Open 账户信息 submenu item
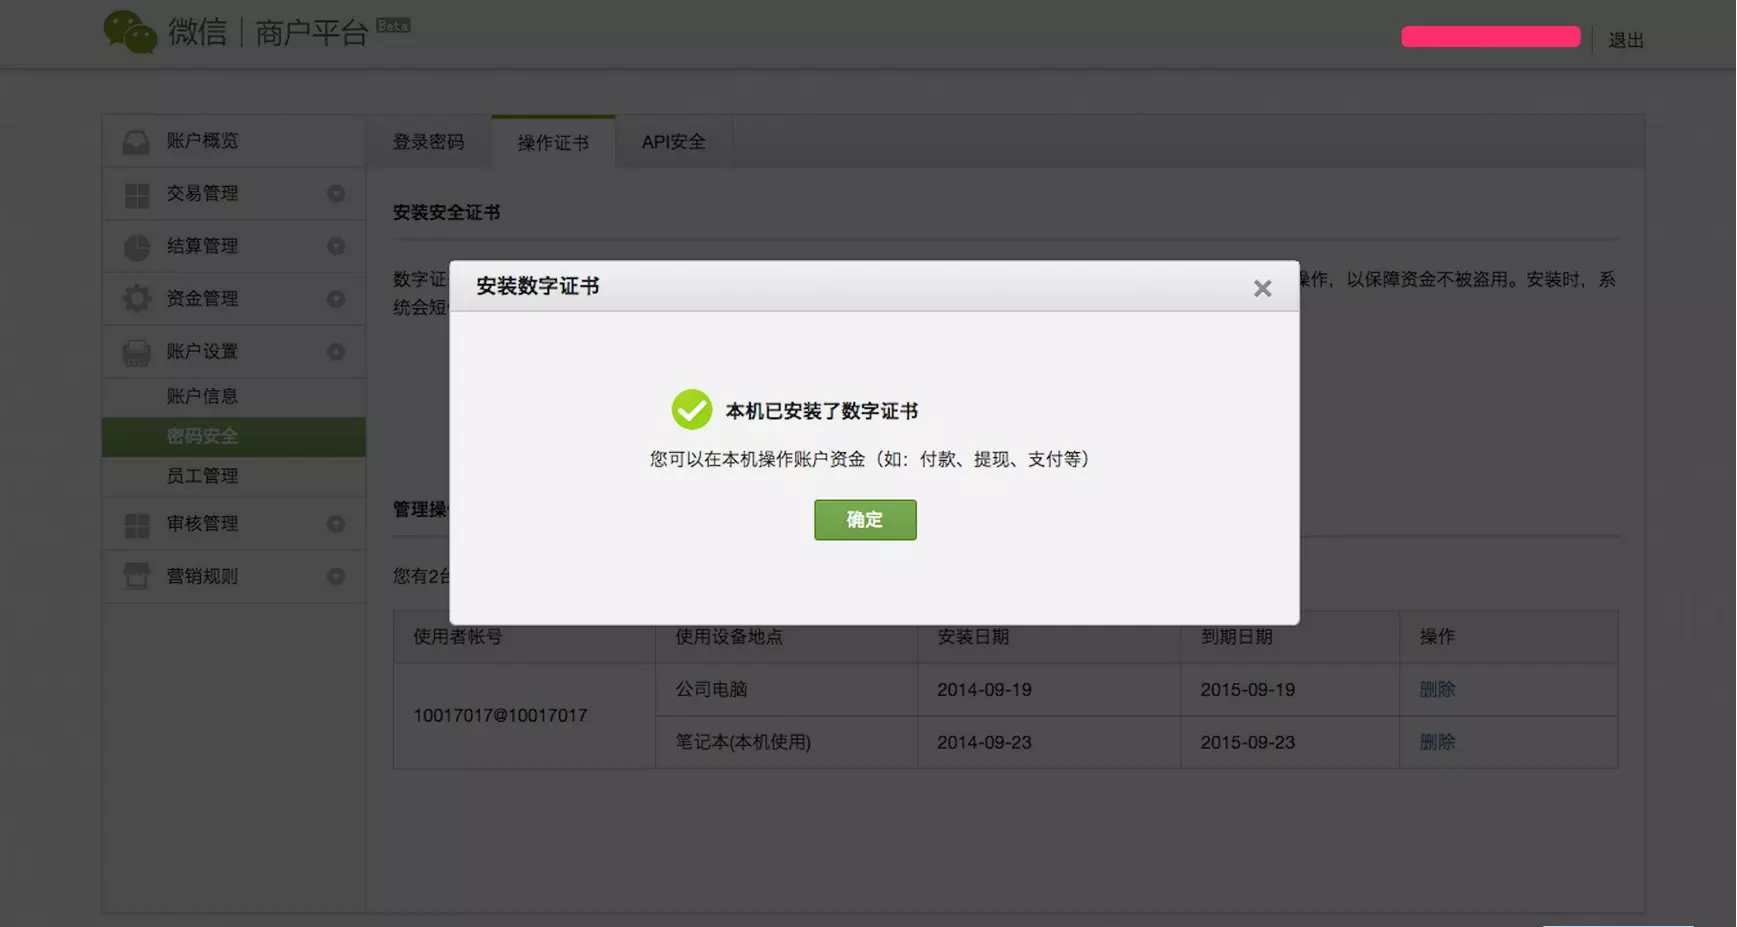This screenshot has height=927, width=1737. [x=234, y=397]
